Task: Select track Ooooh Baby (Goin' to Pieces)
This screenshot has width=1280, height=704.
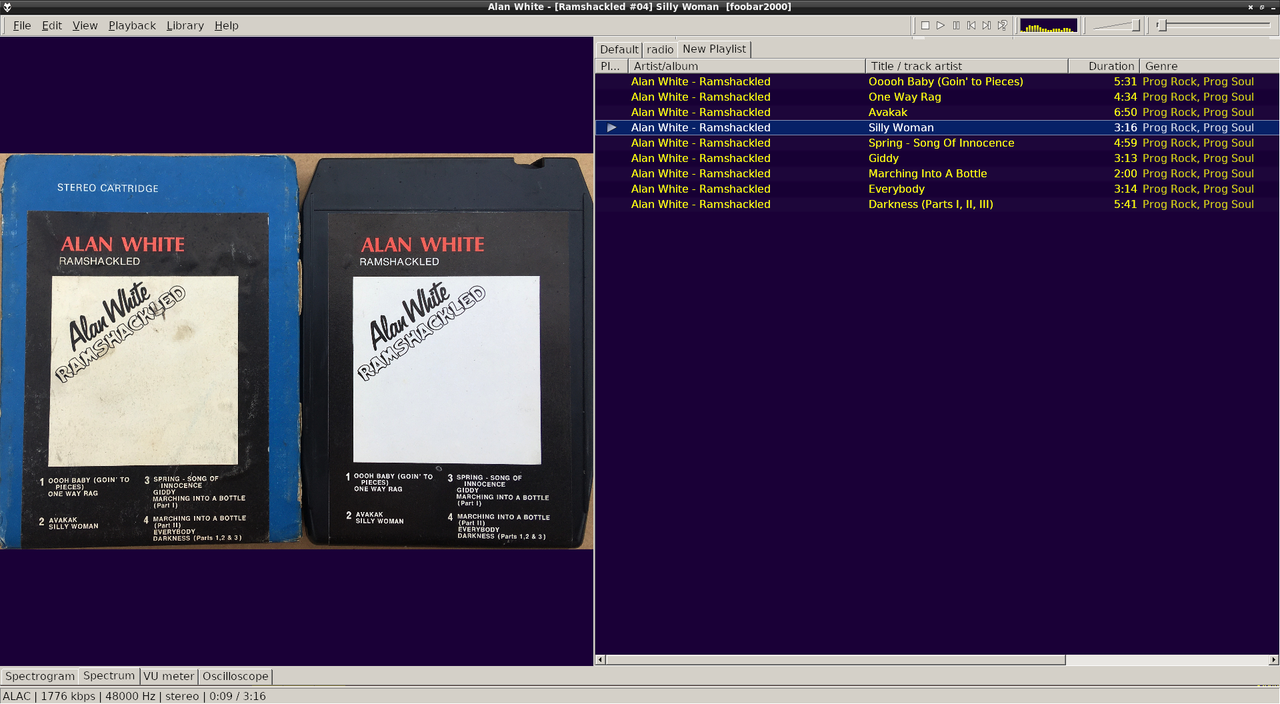Action: (937, 82)
